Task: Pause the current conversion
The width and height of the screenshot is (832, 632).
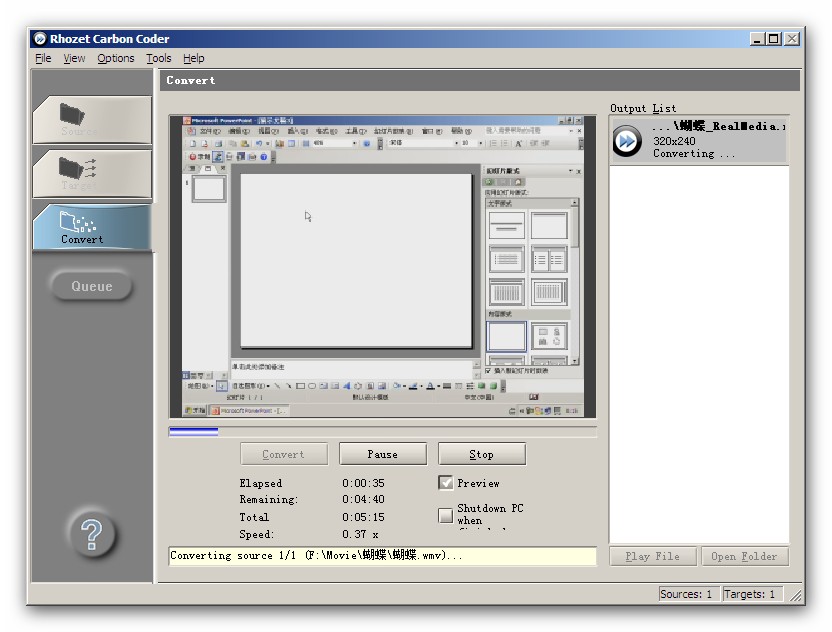Action: coord(382,454)
